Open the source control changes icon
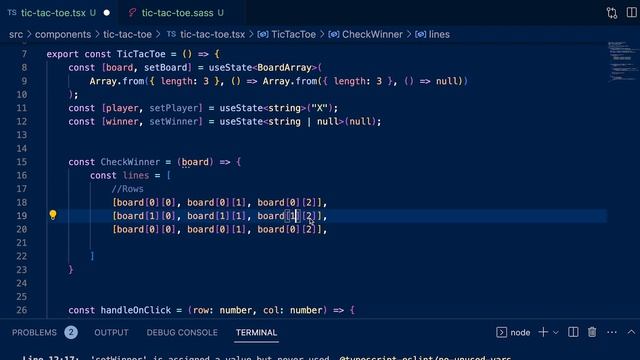This screenshot has height=360, width=640. tap(611, 13)
